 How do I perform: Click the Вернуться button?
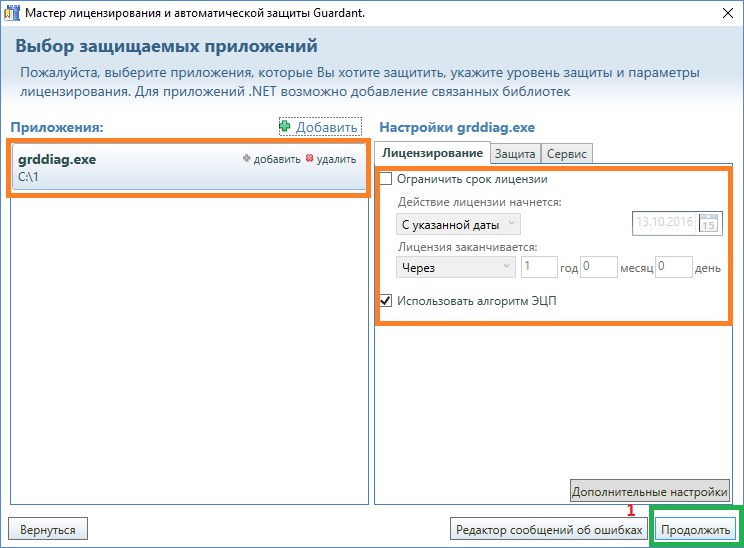pos(48,529)
